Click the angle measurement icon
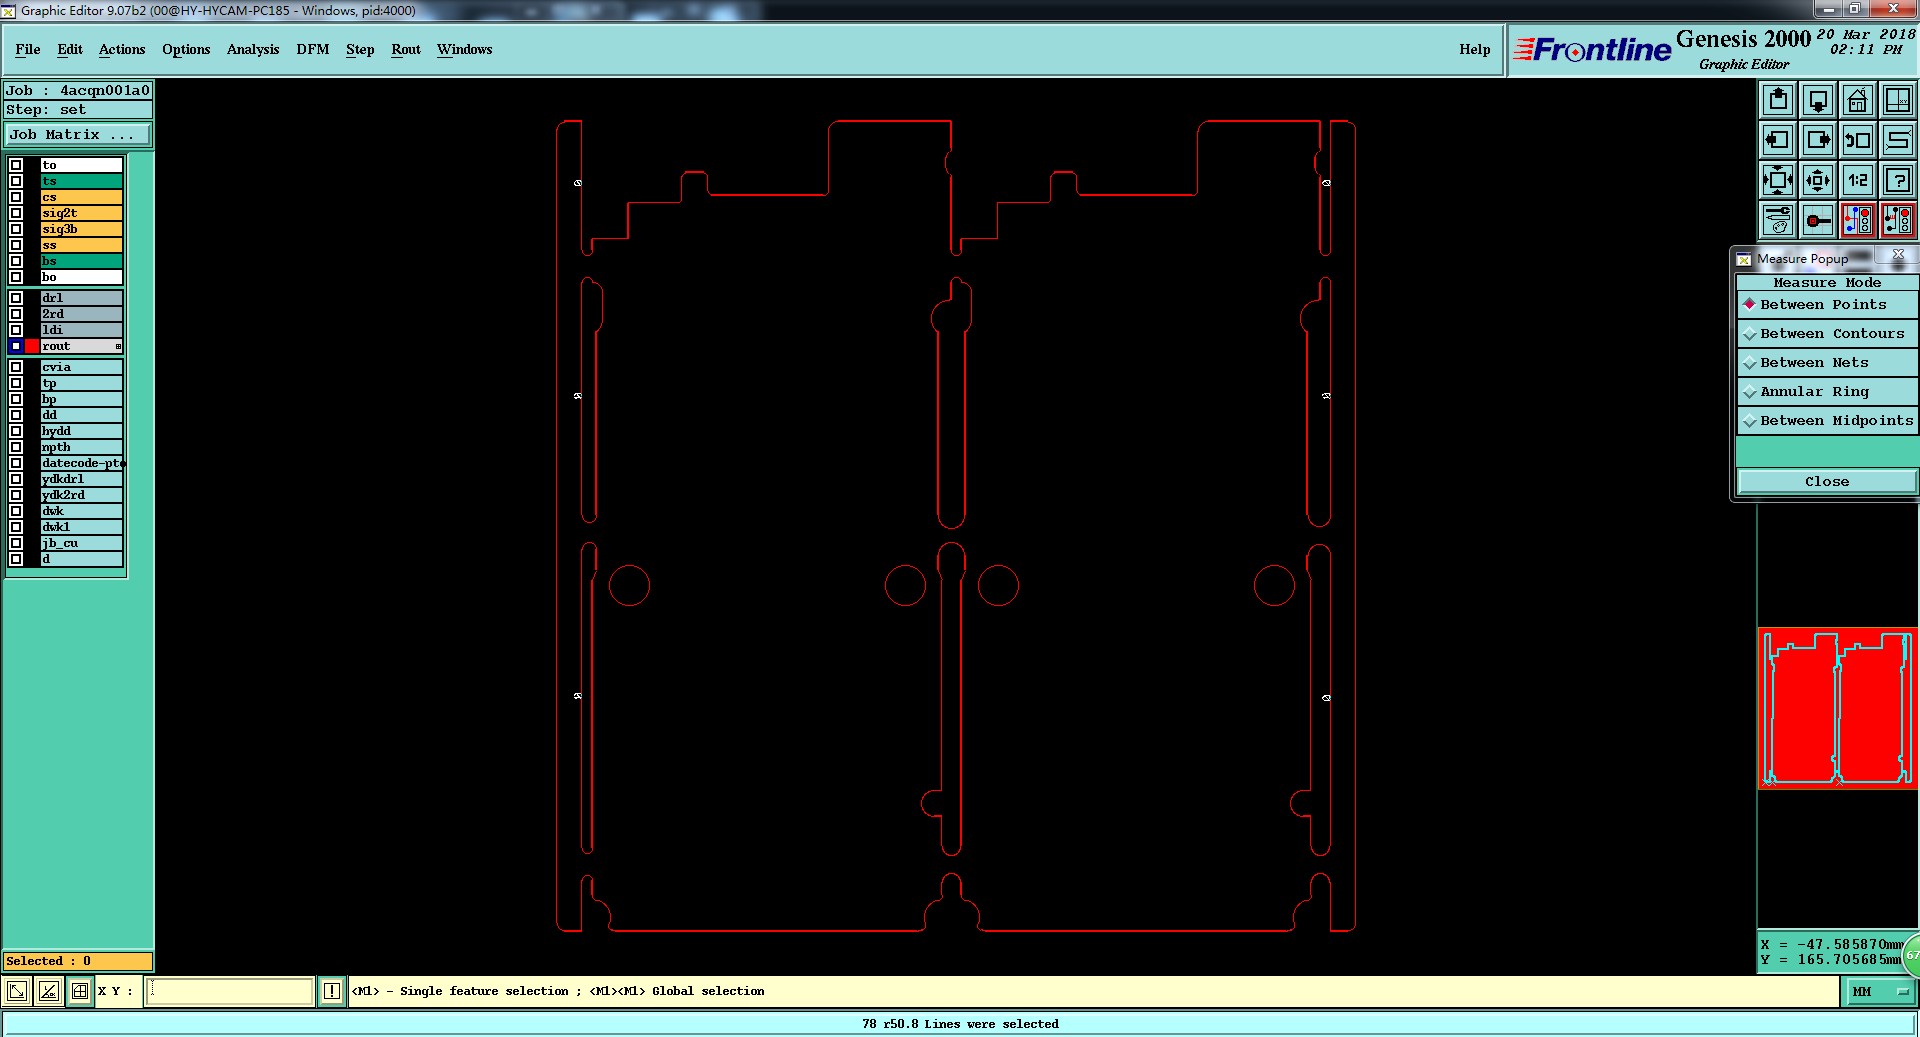Image resolution: width=1920 pixels, height=1037 pixels. coord(48,991)
